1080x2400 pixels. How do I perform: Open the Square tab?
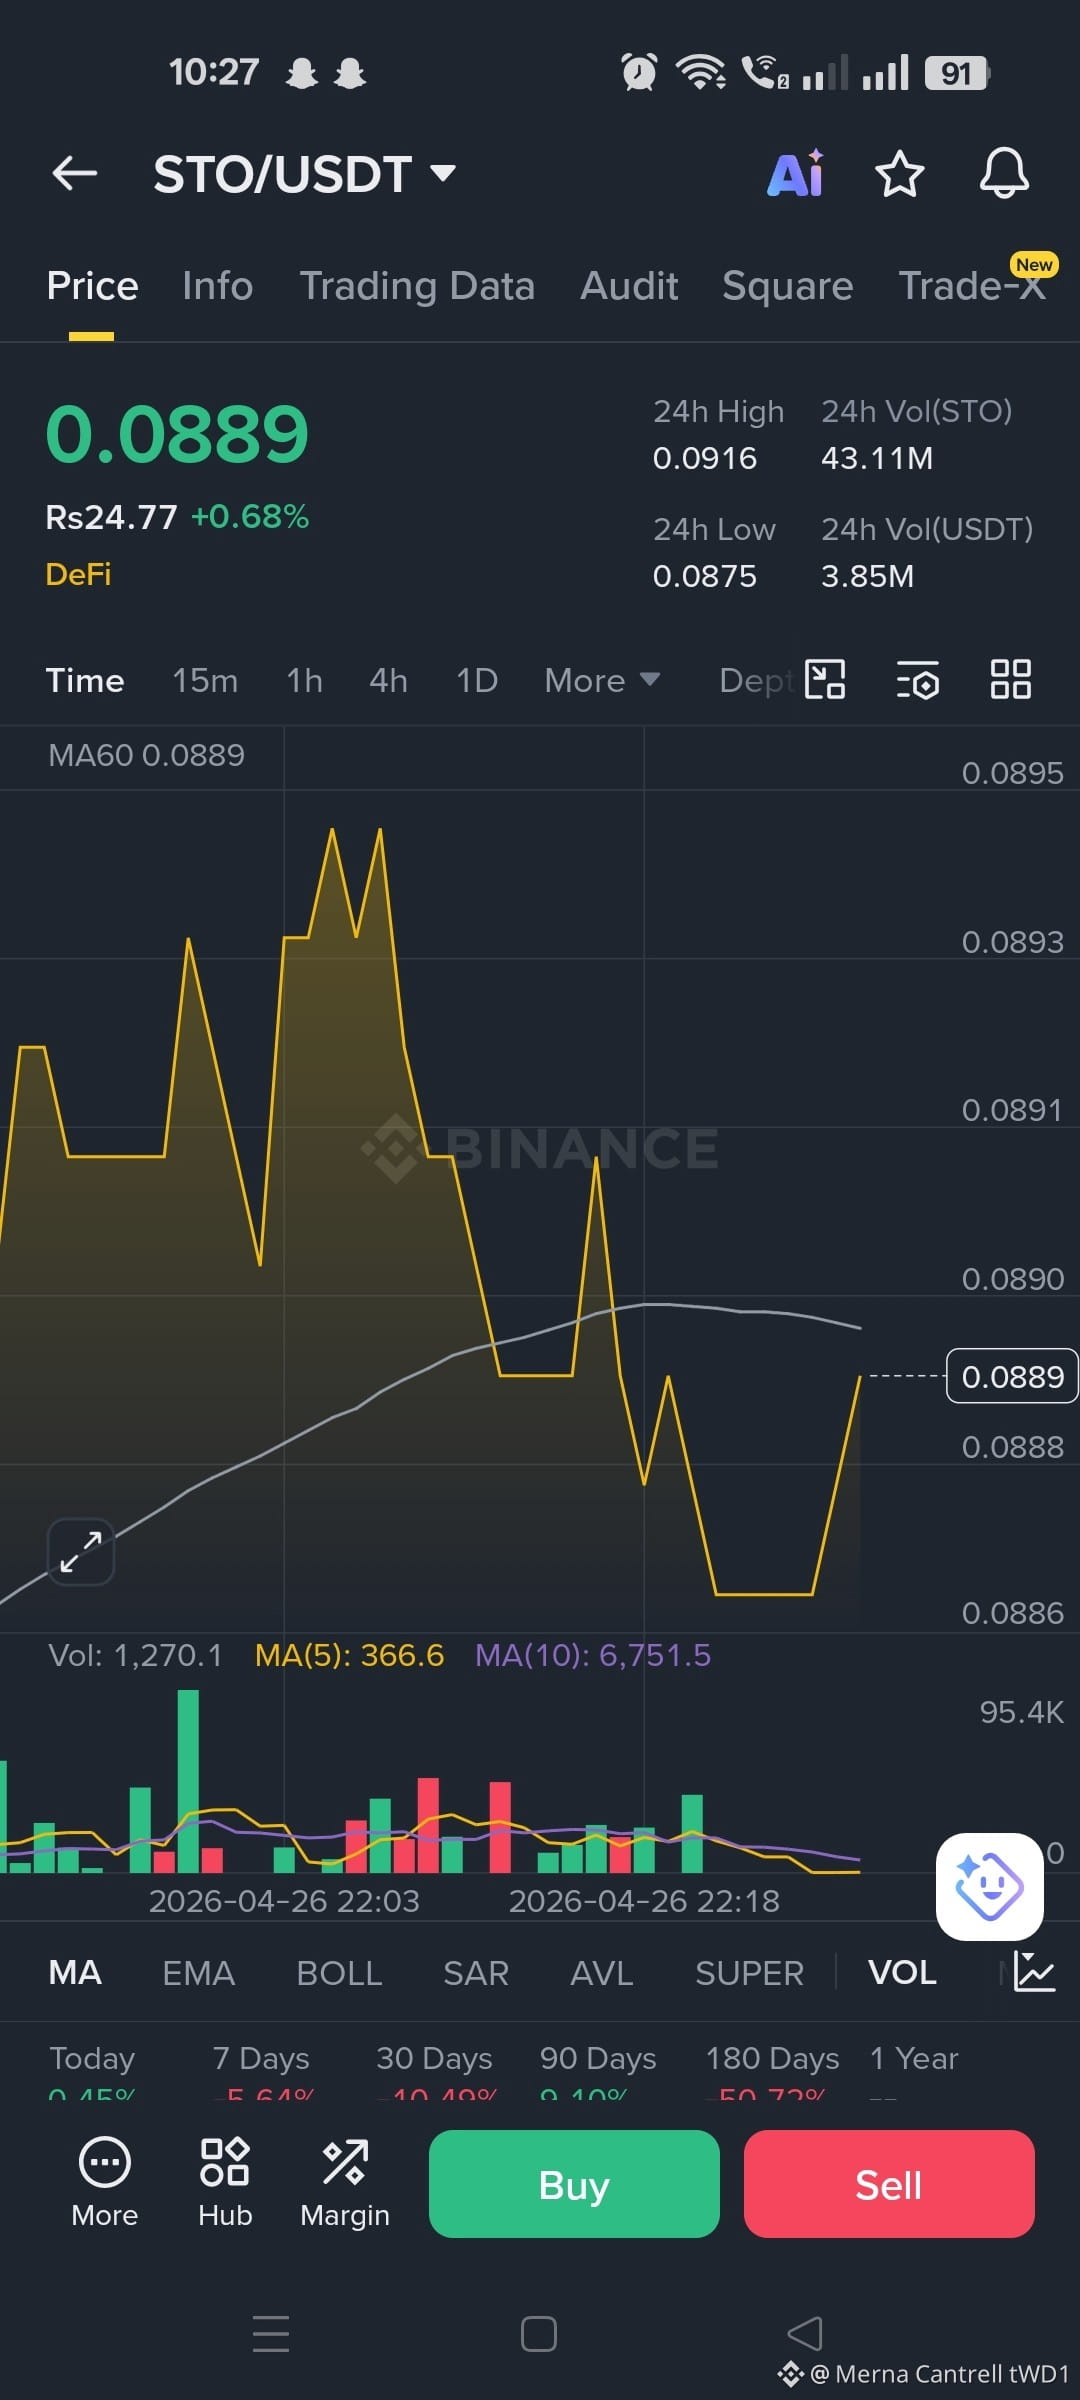(x=788, y=286)
